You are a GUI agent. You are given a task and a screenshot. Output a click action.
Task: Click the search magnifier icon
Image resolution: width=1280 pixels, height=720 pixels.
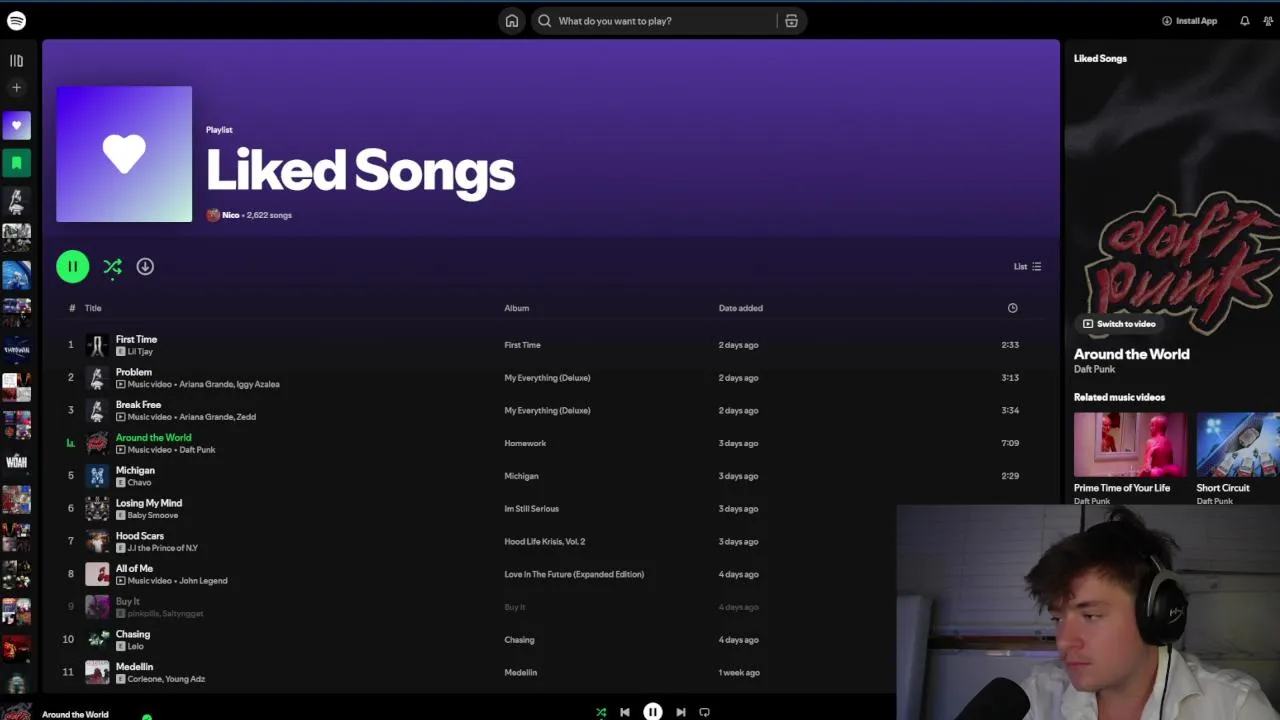coord(545,21)
